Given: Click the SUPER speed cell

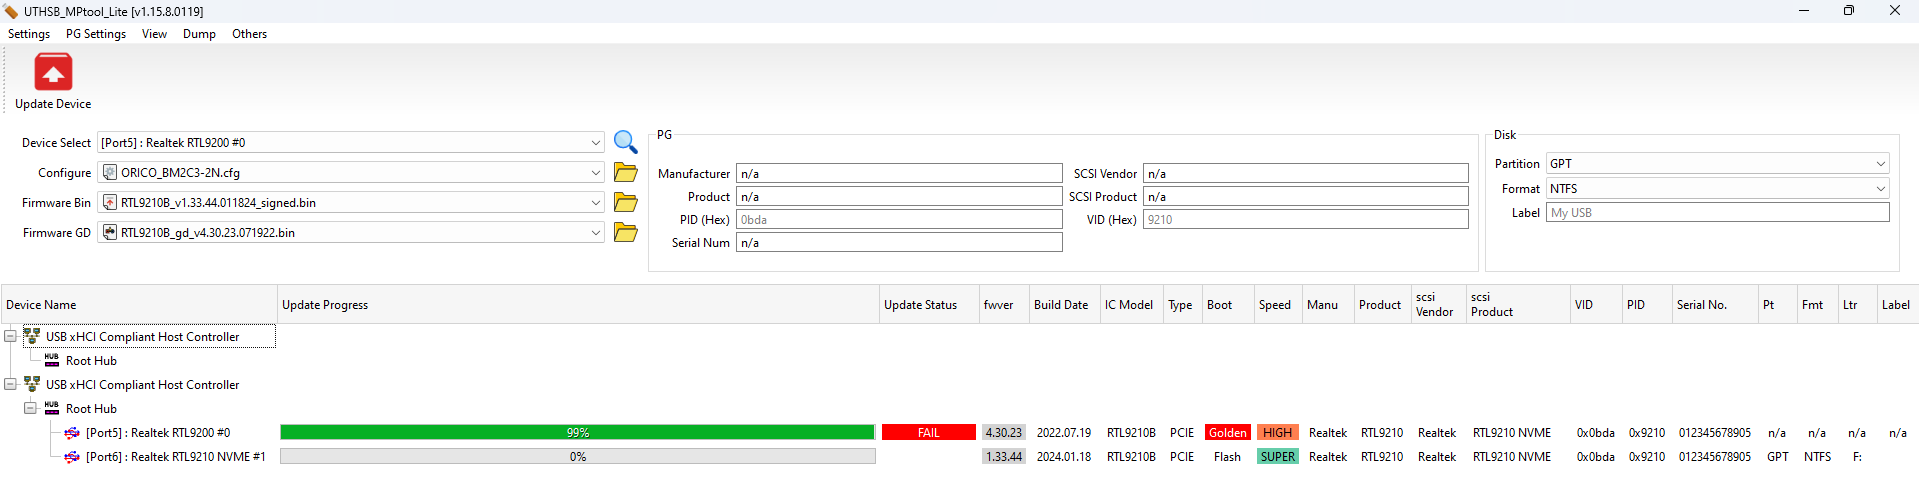Looking at the screenshot, I should coord(1277,456).
